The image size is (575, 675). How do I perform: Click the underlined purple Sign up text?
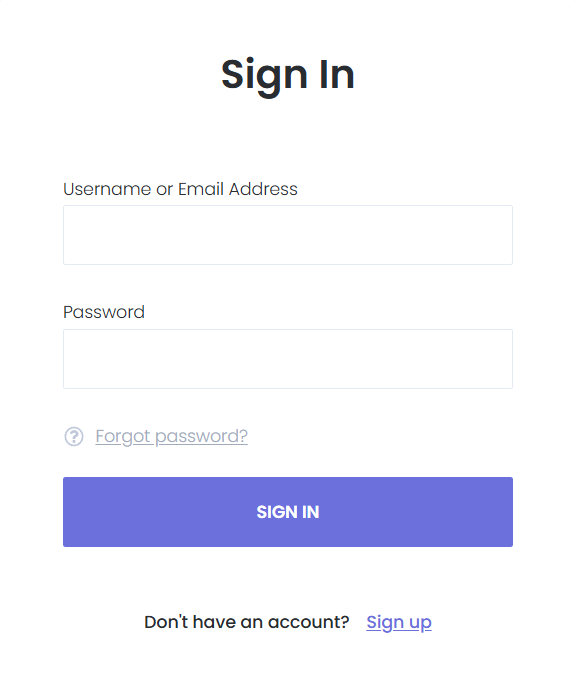point(399,622)
